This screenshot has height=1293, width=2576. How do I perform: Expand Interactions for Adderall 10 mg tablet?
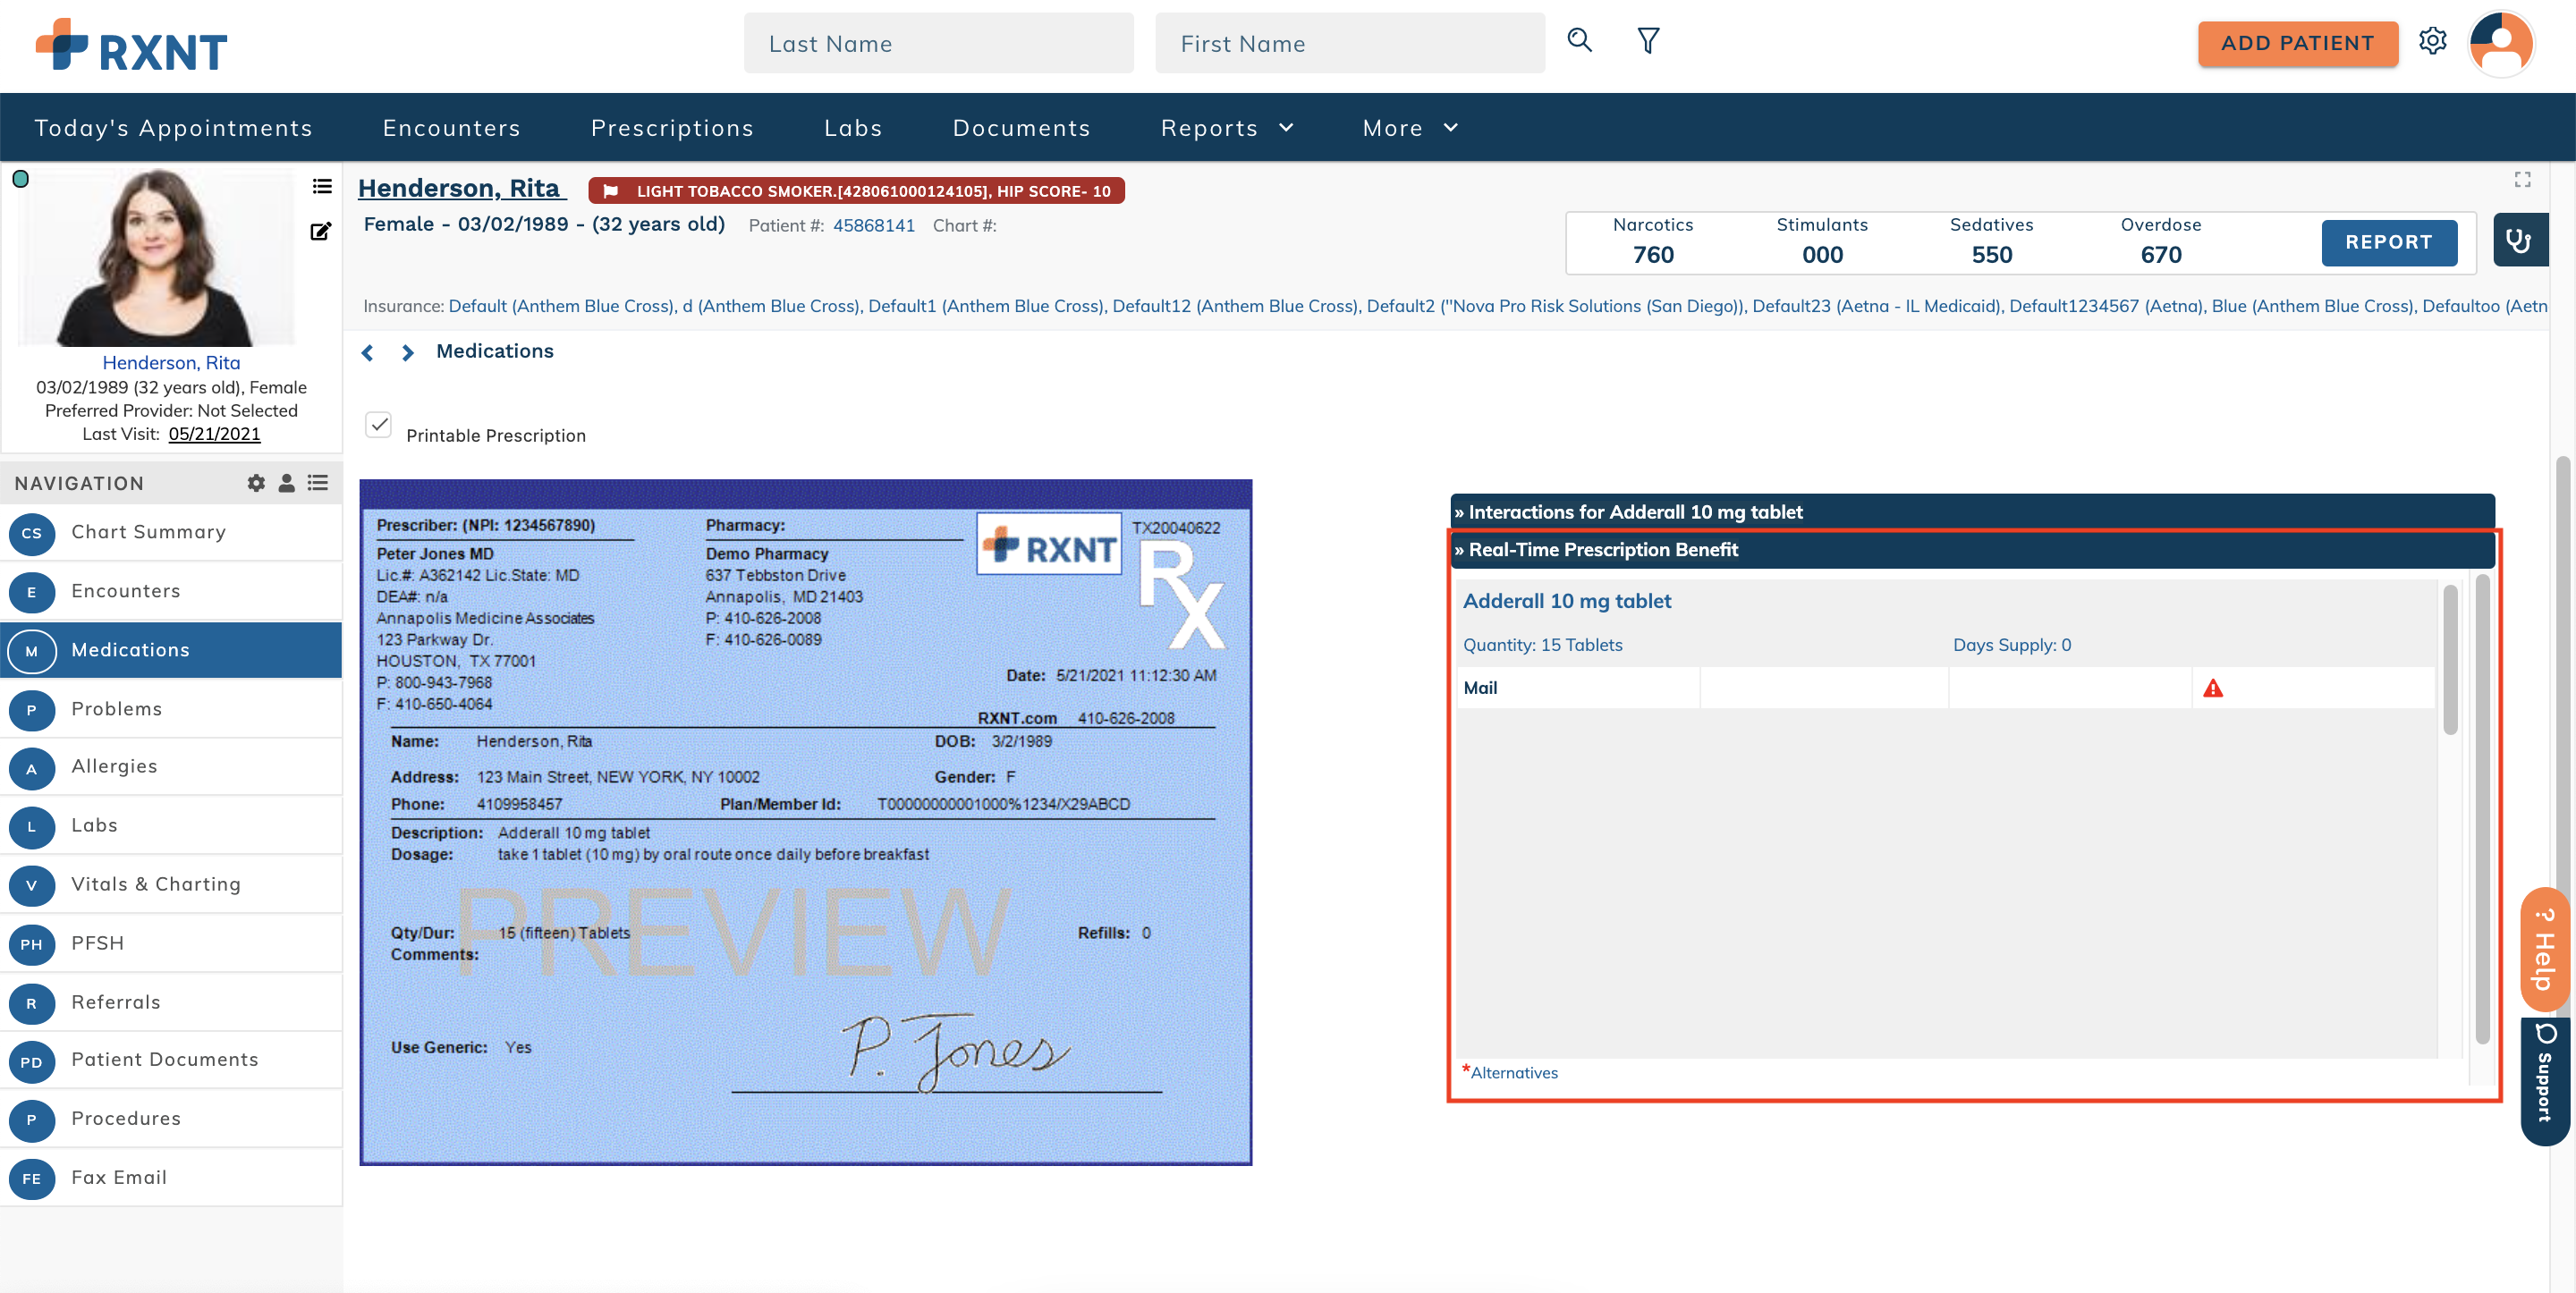(x=1972, y=512)
